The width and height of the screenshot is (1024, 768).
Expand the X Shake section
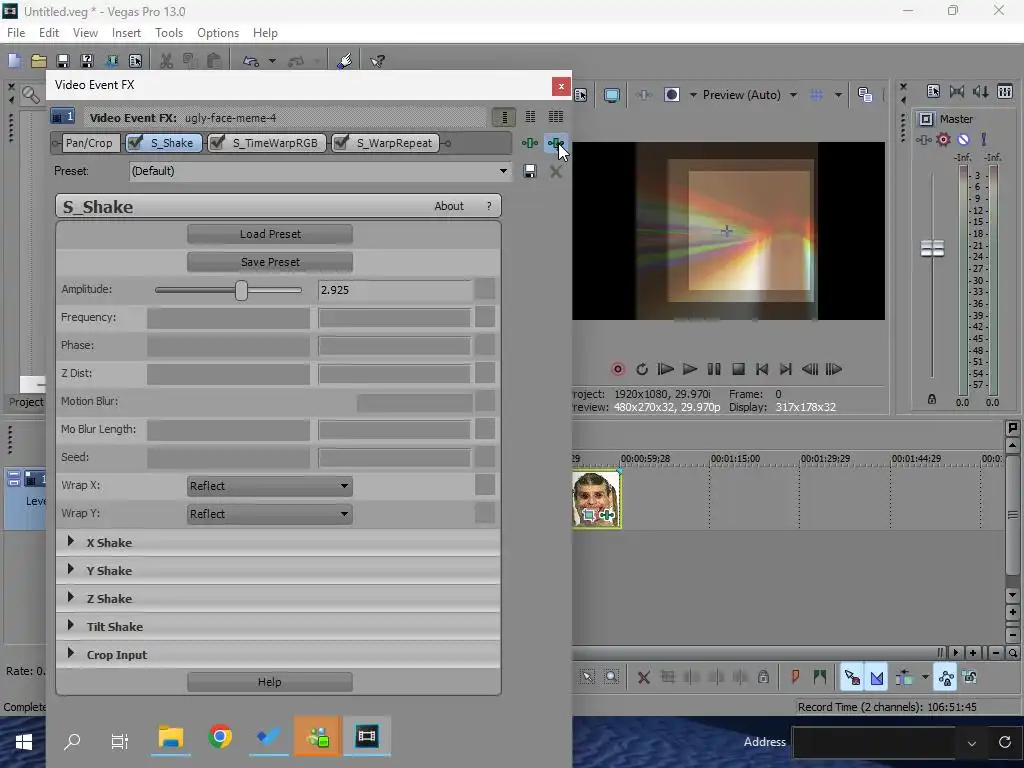(x=71, y=542)
